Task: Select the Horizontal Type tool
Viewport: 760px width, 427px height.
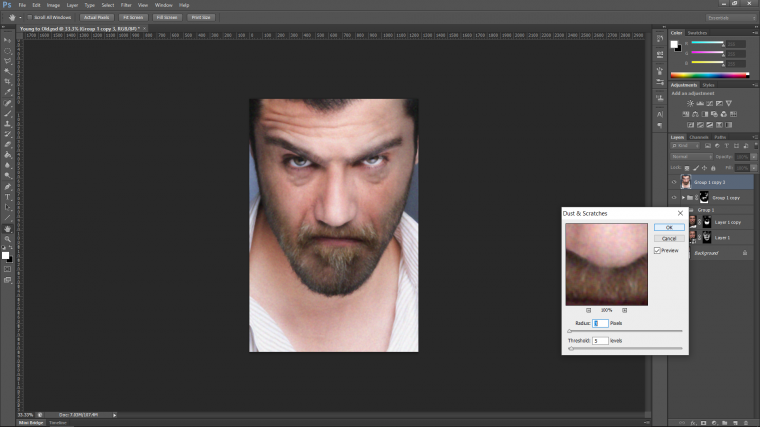Action: 7,197
